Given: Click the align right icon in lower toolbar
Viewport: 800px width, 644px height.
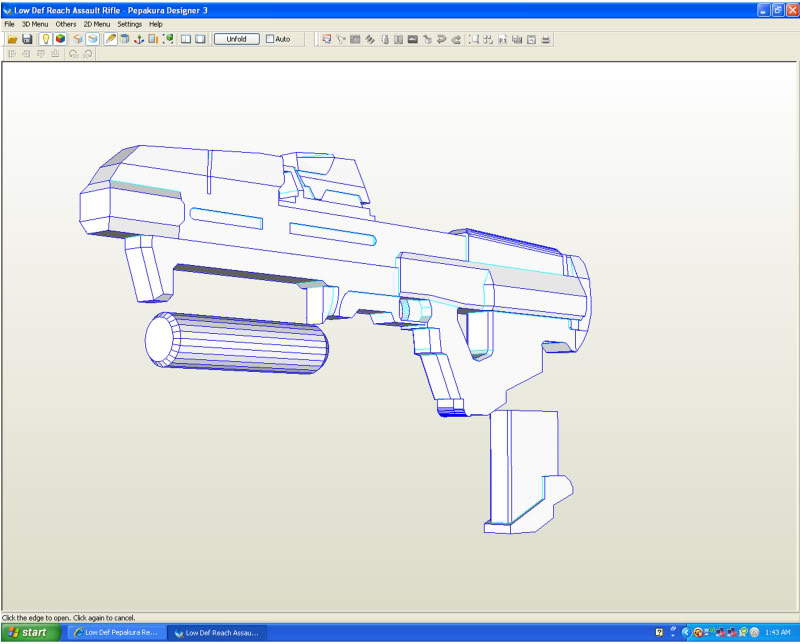Looking at the screenshot, I should (27, 54).
